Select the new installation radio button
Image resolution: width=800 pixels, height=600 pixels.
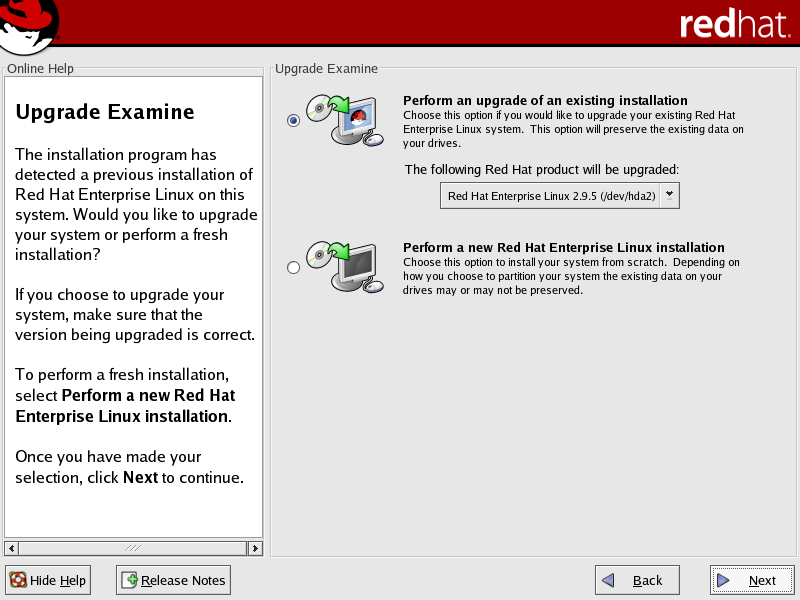click(293, 267)
